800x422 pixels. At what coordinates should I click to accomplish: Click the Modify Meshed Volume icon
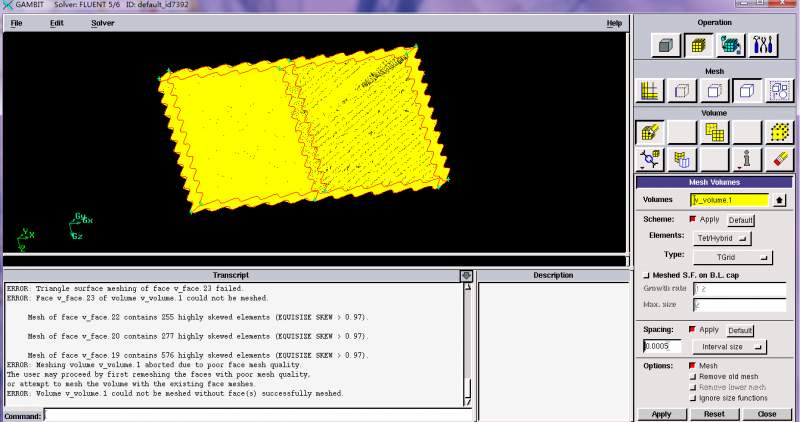tap(682, 160)
